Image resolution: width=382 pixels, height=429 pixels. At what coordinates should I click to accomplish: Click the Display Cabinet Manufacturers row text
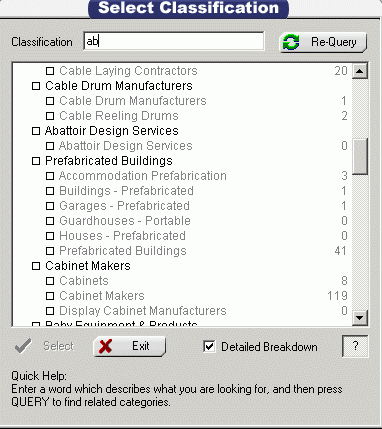tap(143, 311)
